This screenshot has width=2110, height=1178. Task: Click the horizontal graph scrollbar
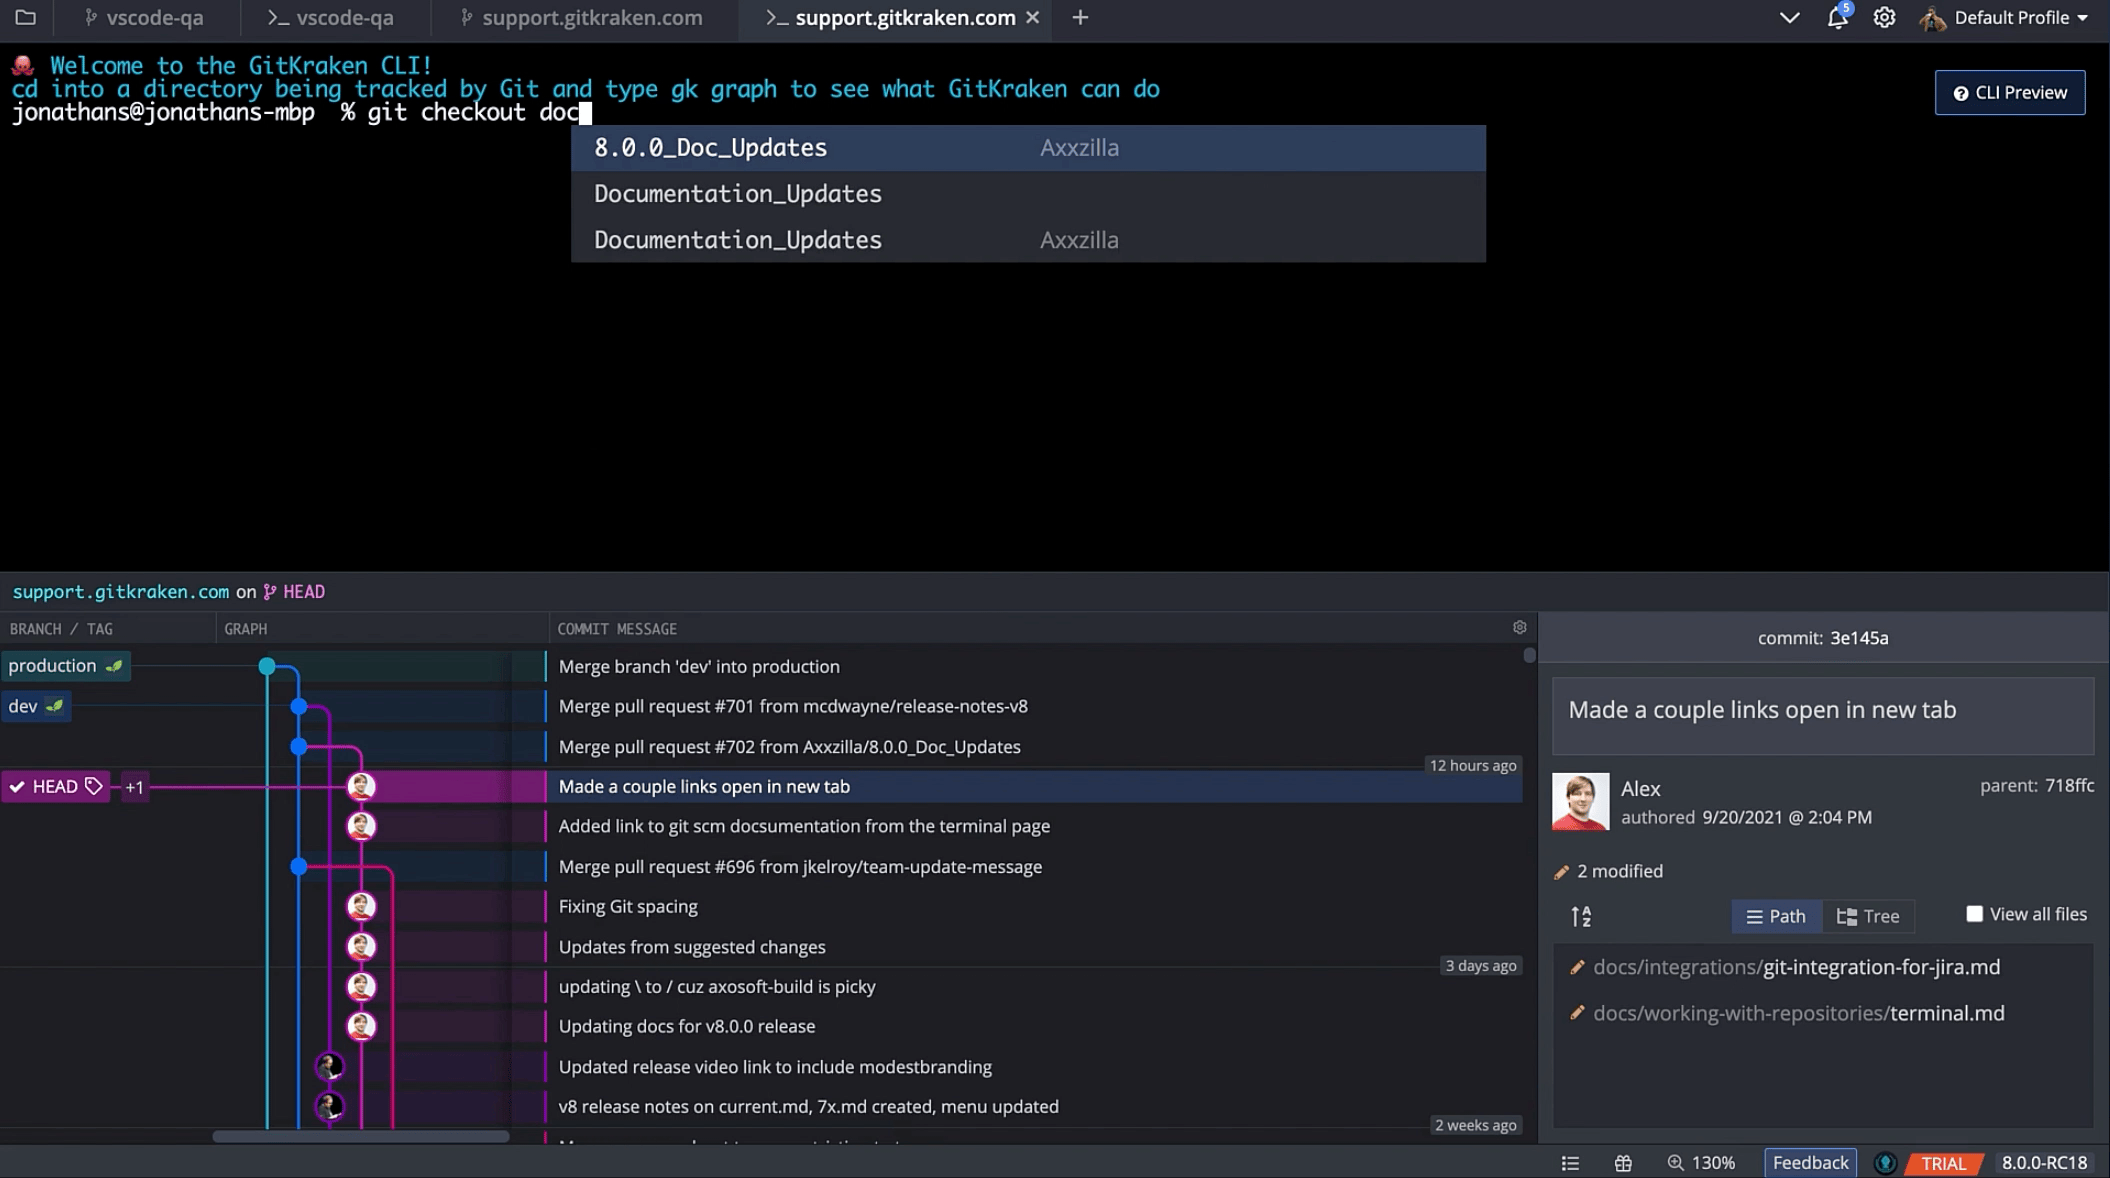click(x=360, y=1136)
